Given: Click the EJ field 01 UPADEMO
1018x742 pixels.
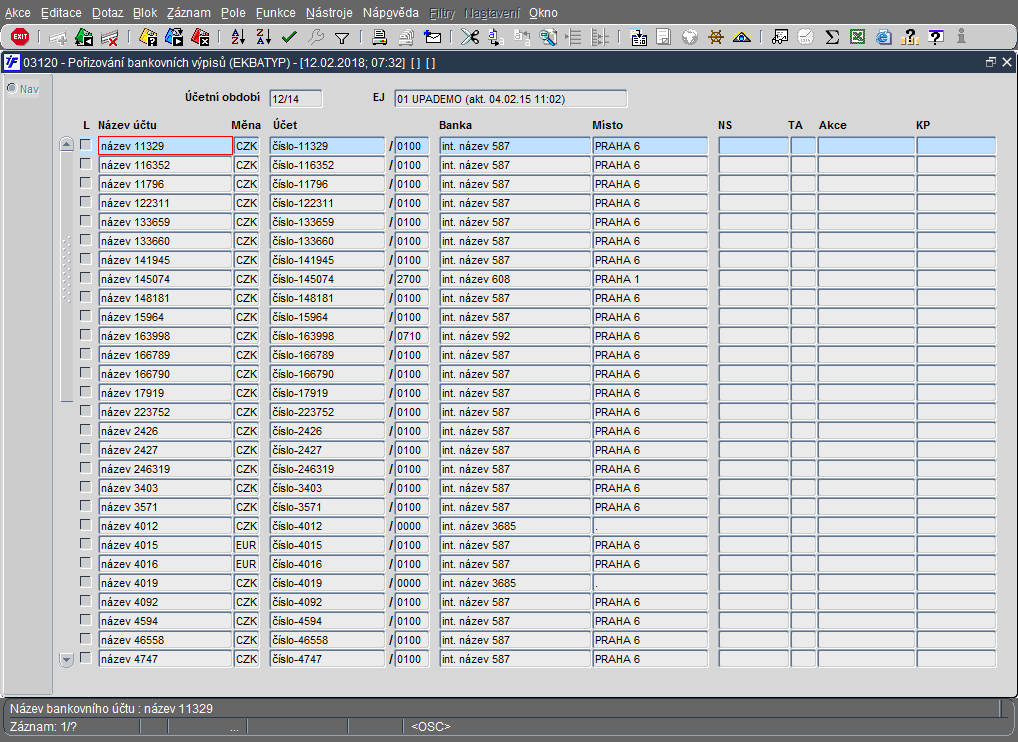Looking at the screenshot, I should [511, 99].
